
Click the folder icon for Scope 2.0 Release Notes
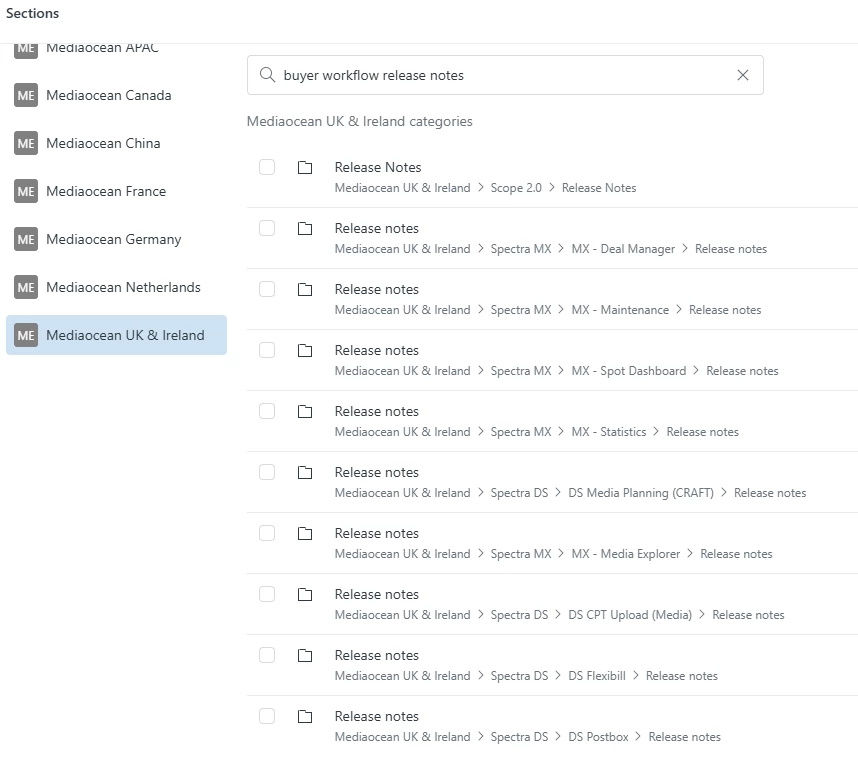[x=305, y=167]
